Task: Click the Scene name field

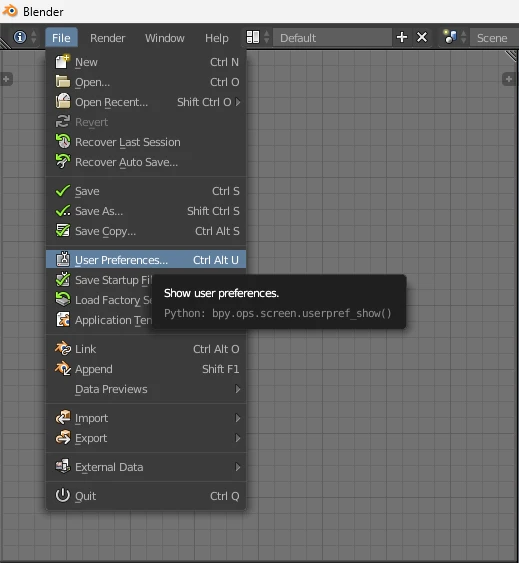Action: point(495,37)
